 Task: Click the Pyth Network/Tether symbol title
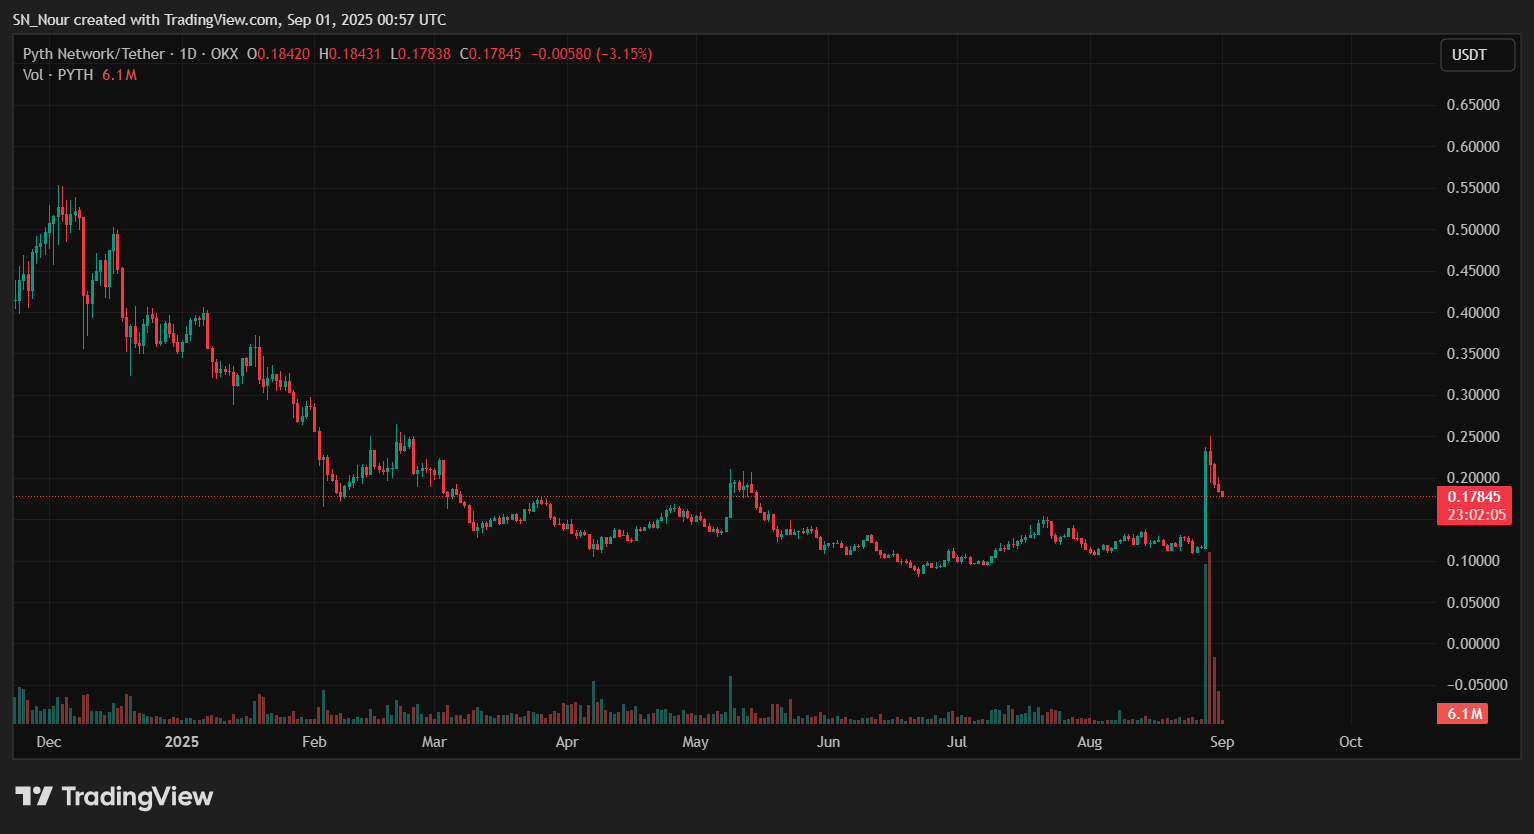[x=95, y=54]
